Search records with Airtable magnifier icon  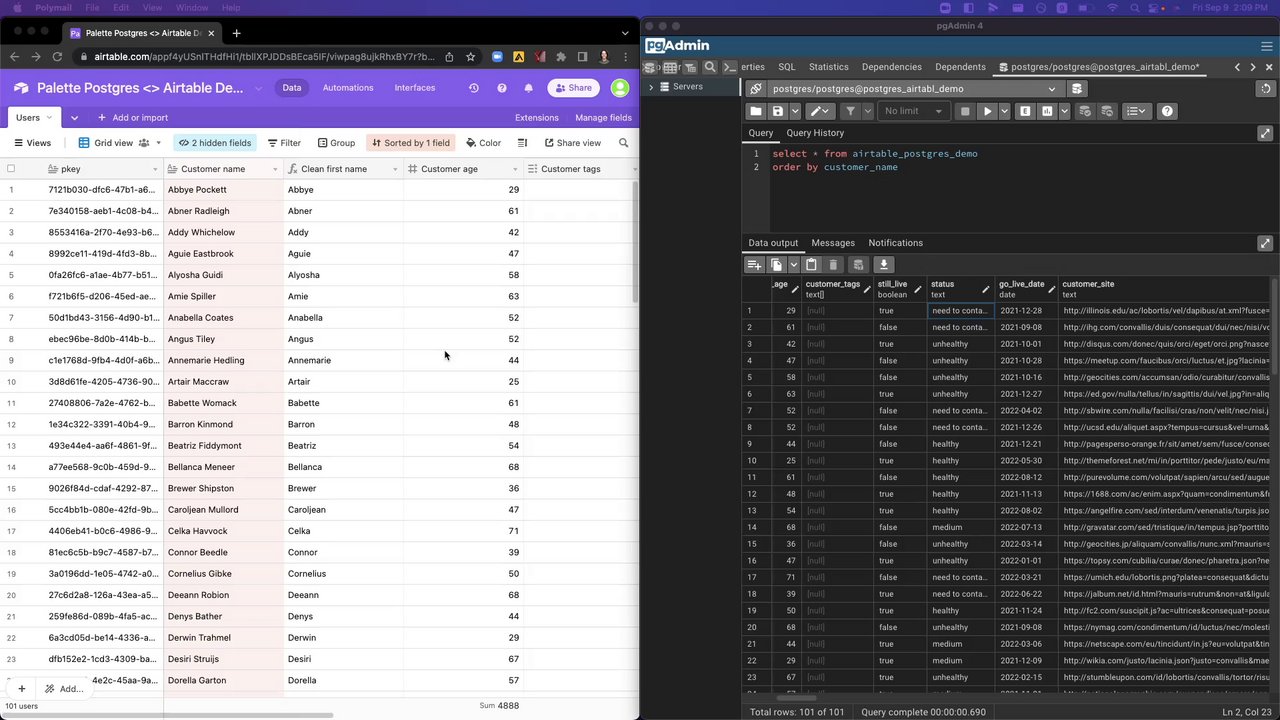tap(624, 143)
